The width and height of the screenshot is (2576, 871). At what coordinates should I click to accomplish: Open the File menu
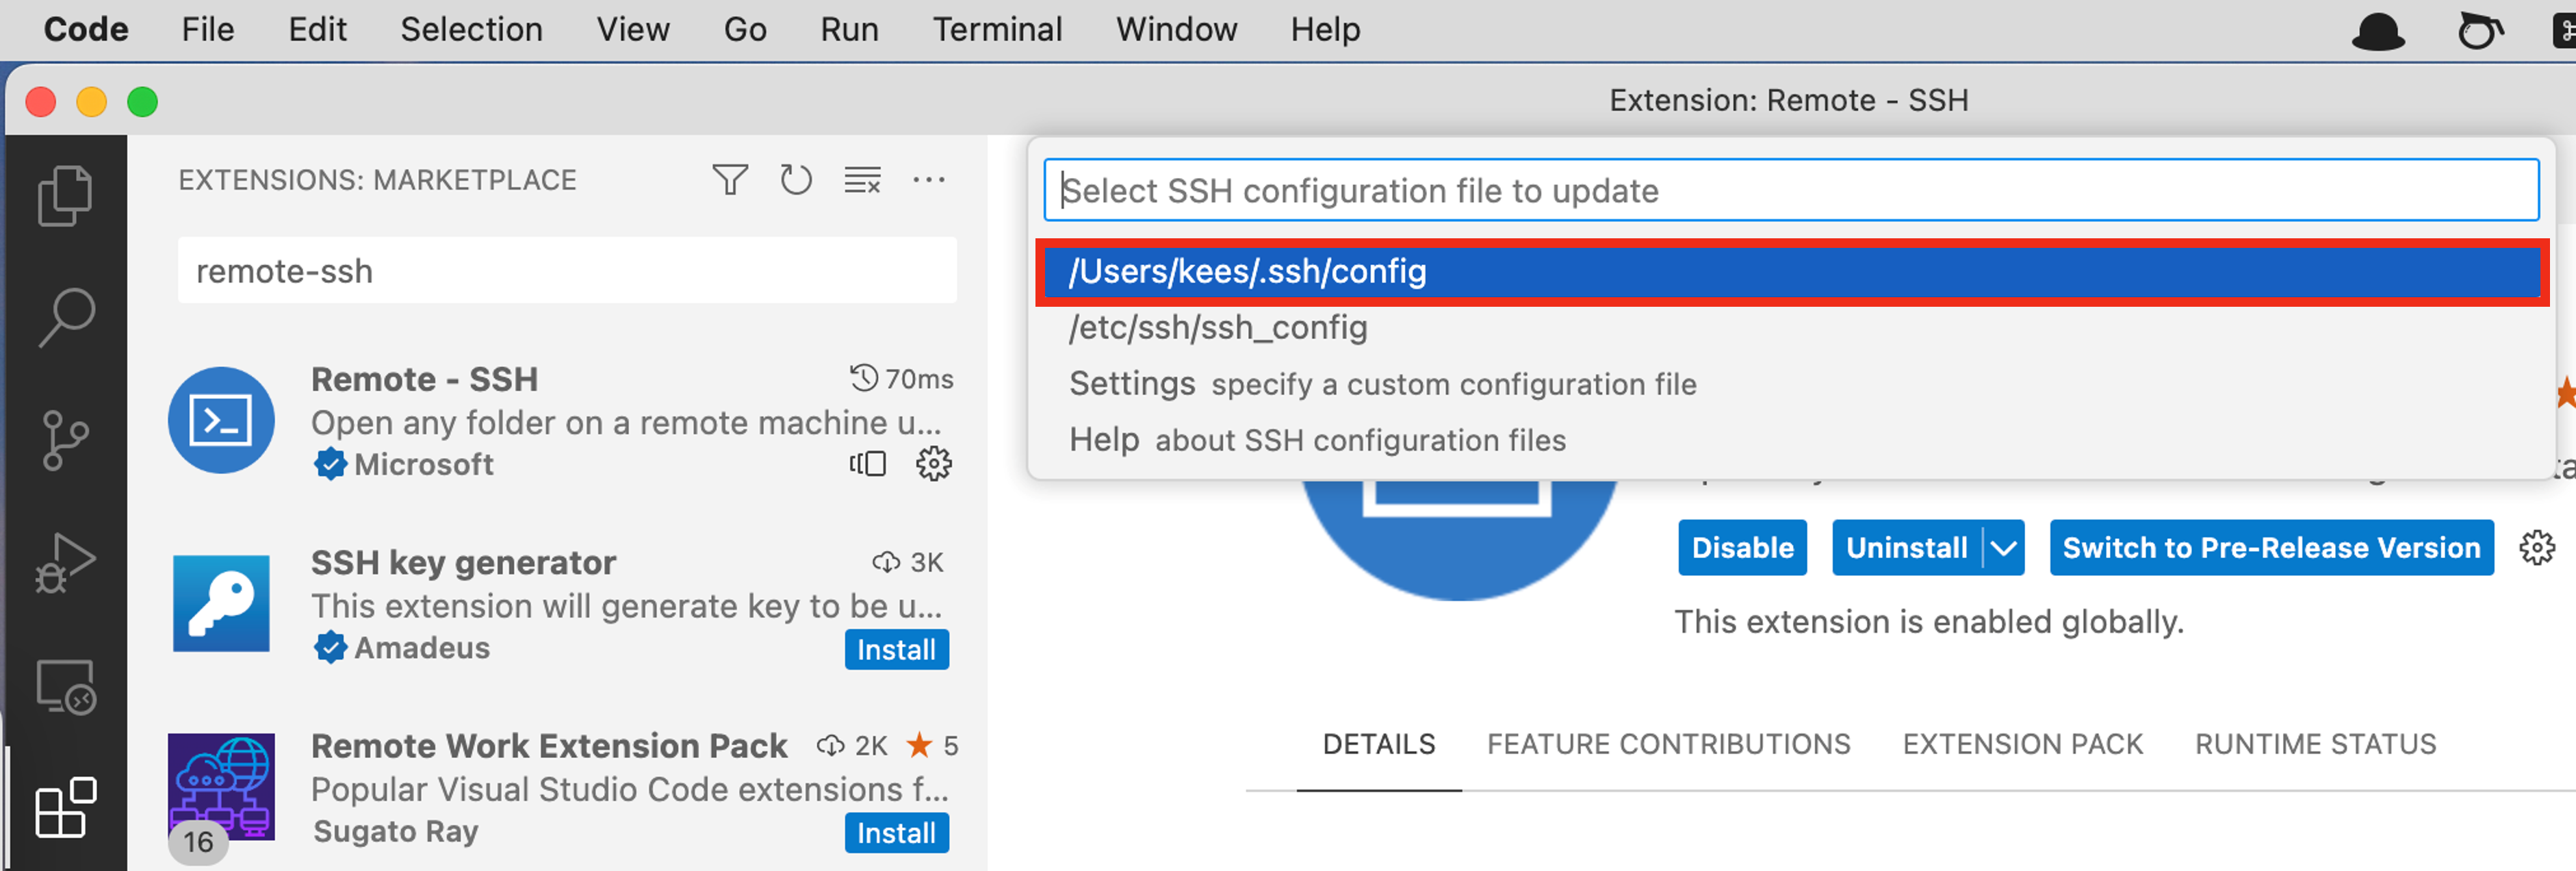click(x=208, y=30)
